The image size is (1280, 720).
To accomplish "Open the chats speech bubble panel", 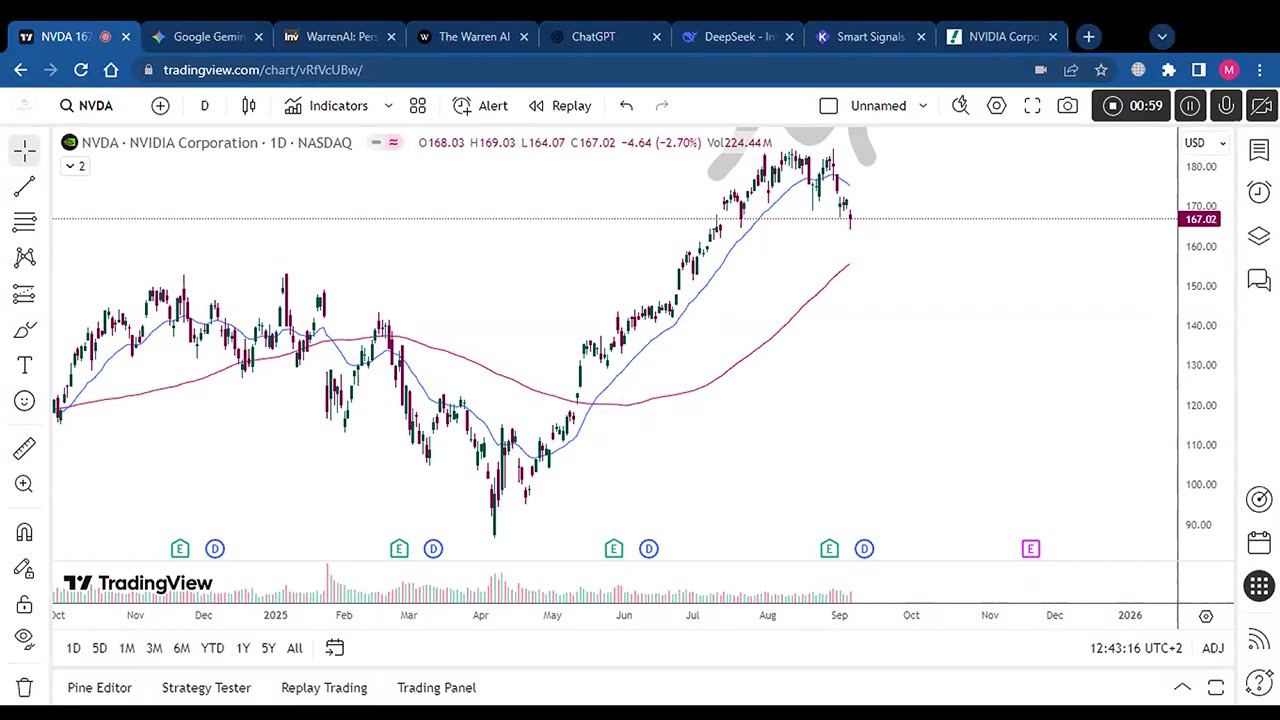I will 1259,279.
